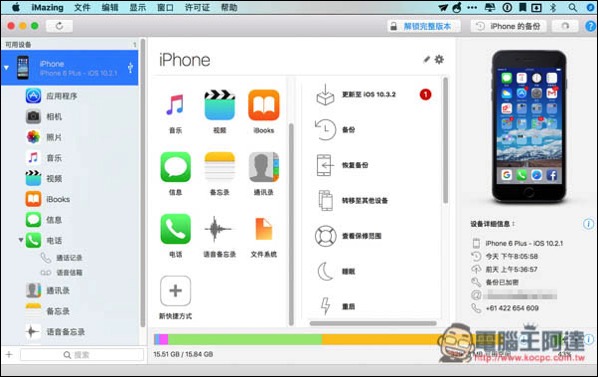Image resolution: width=598 pixels, height=377 pixels.
Task: Open the 文件系统 file system shortcut
Action: pos(264,229)
